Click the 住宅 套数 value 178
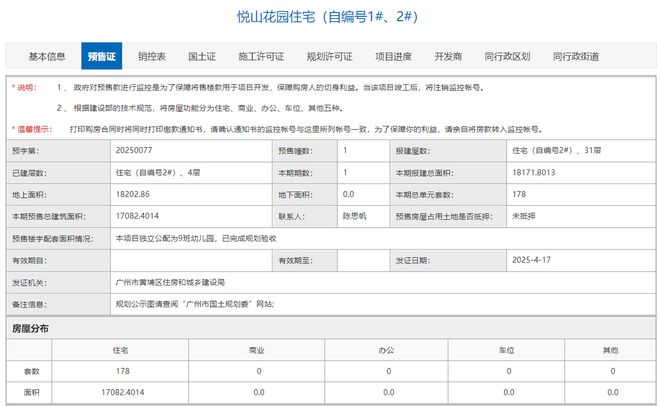The image size is (660, 406). click(x=122, y=371)
